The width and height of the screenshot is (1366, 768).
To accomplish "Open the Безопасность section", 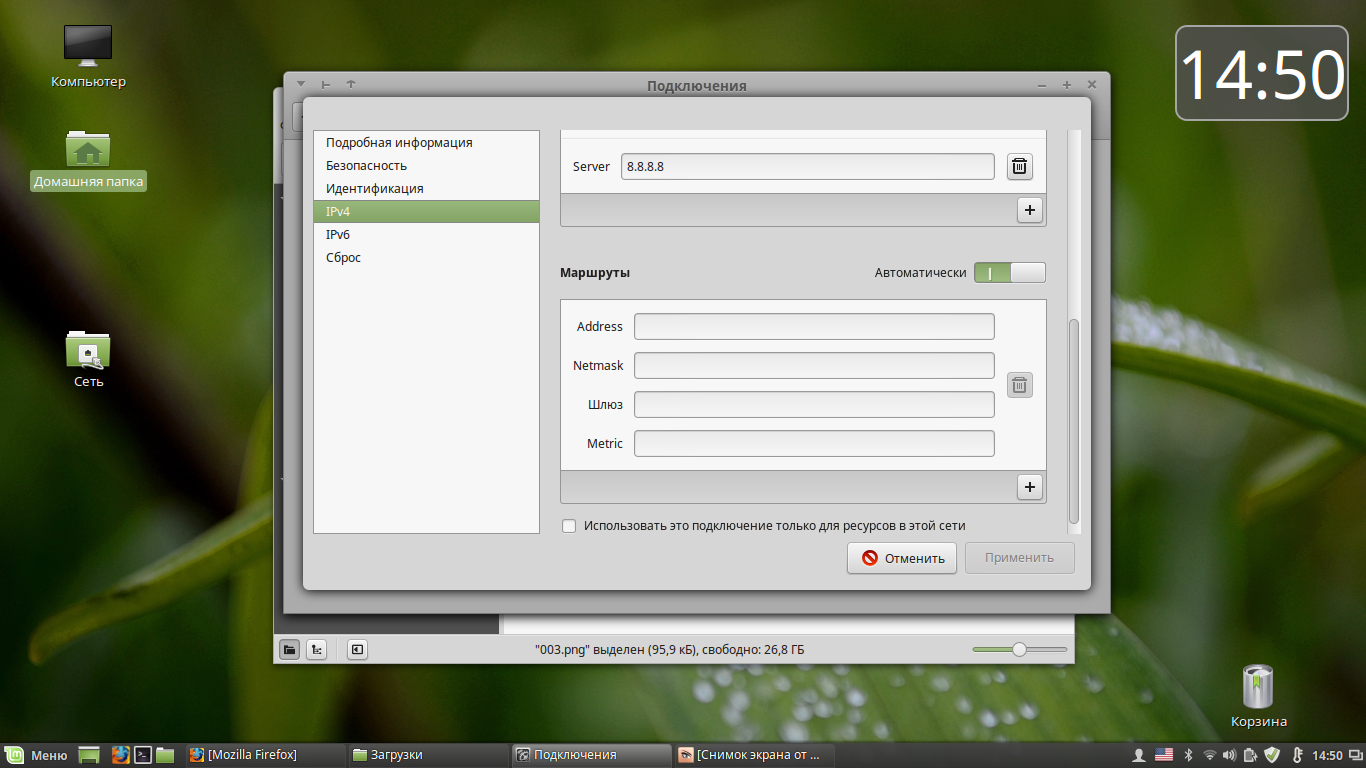I will point(366,166).
